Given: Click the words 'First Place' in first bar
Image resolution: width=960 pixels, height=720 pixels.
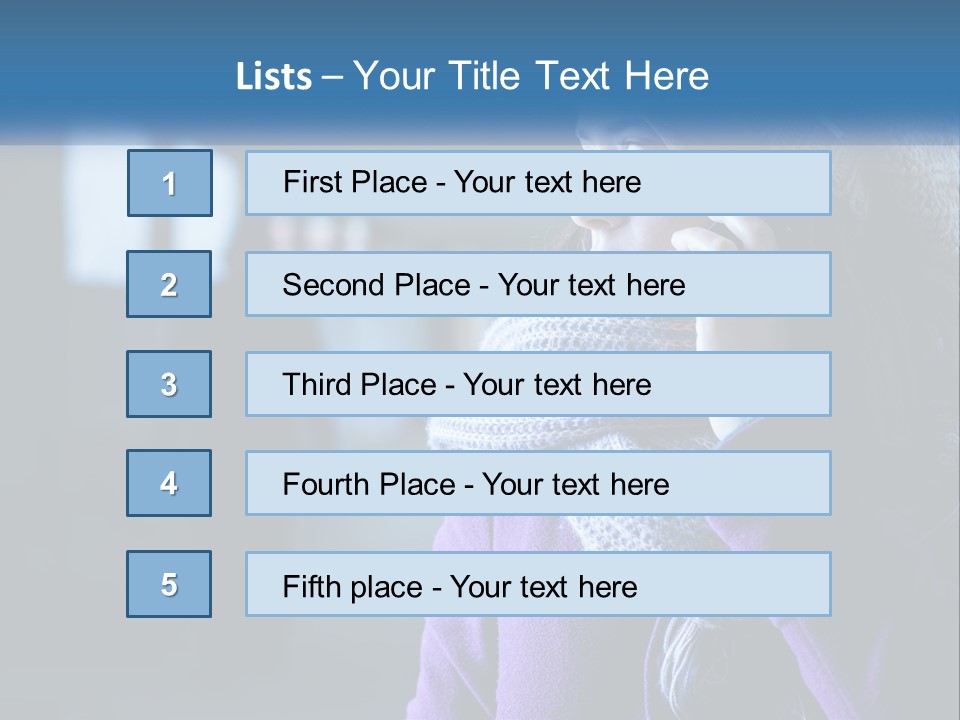Looking at the screenshot, I should (354, 182).
